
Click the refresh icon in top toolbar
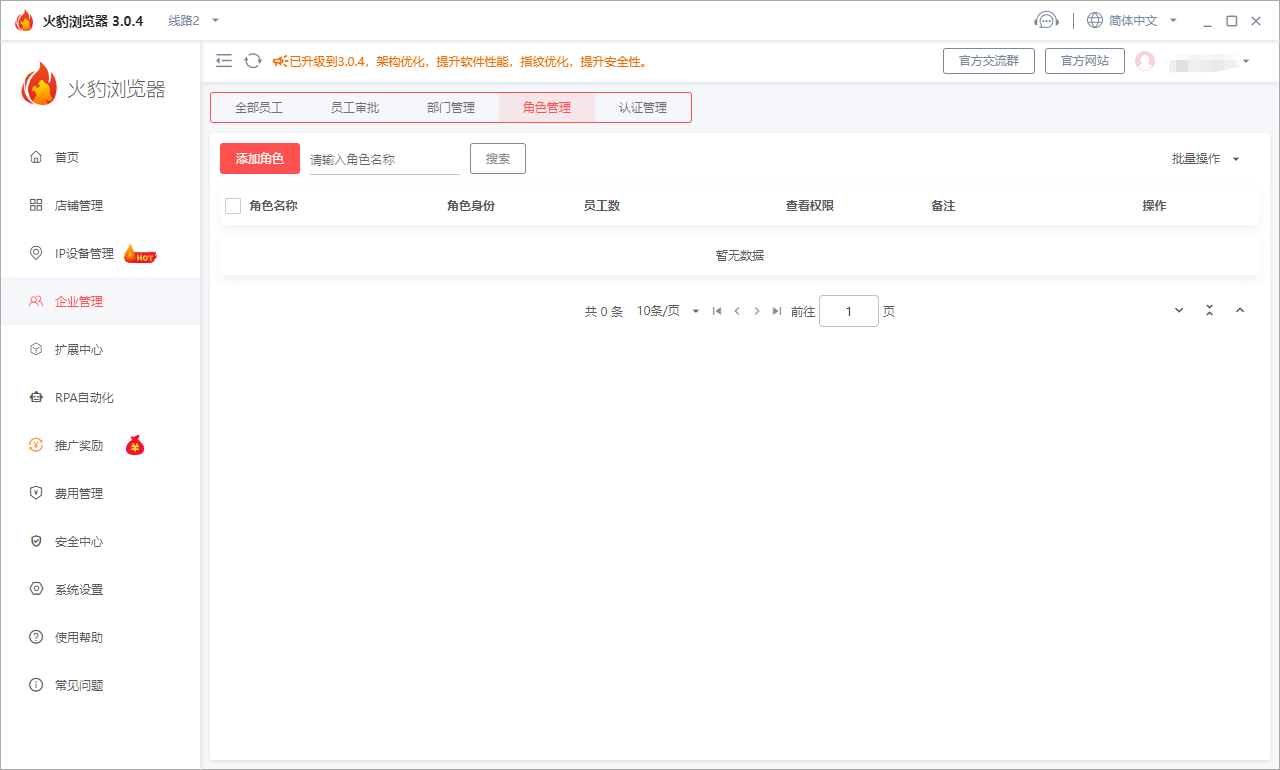(x=253, y=61)
